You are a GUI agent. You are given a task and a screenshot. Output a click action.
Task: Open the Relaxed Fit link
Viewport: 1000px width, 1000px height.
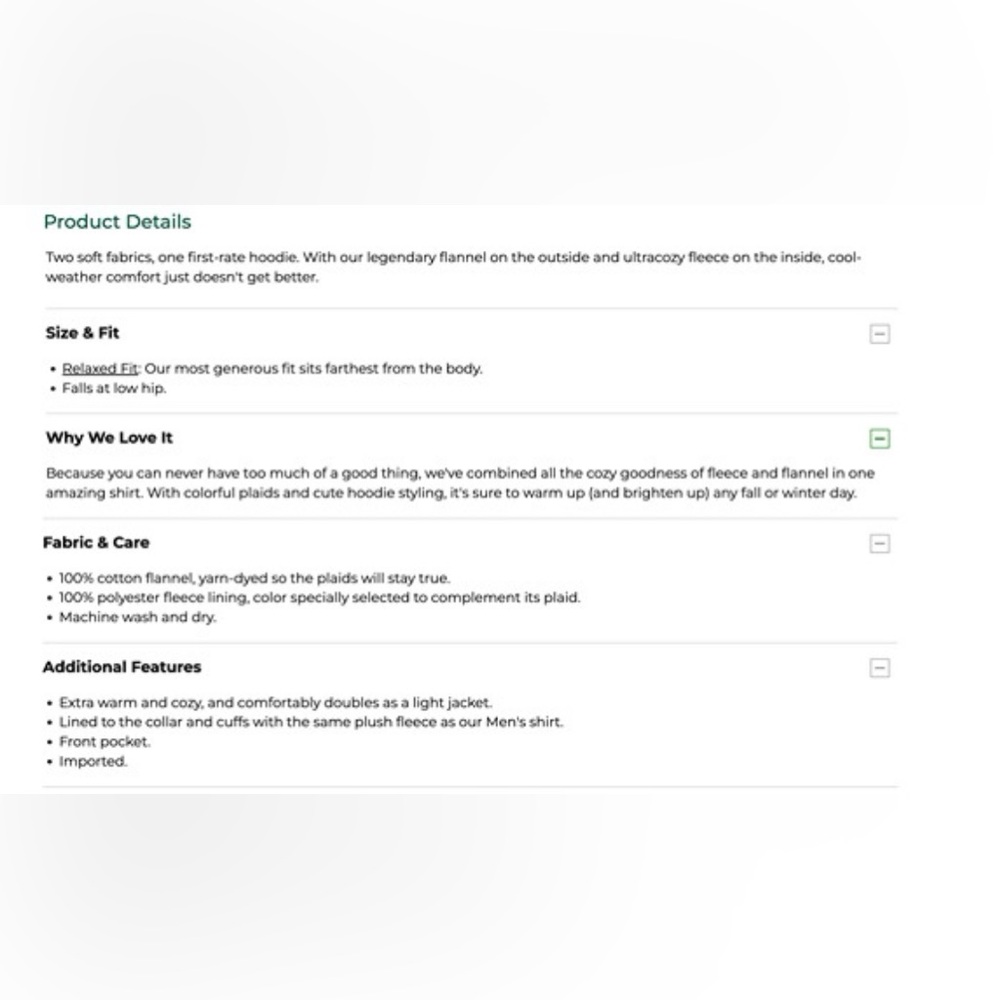[100, 368]
